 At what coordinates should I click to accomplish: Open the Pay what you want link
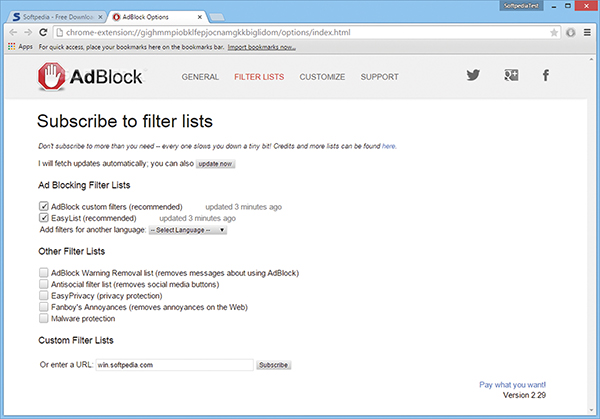[512, 385]
